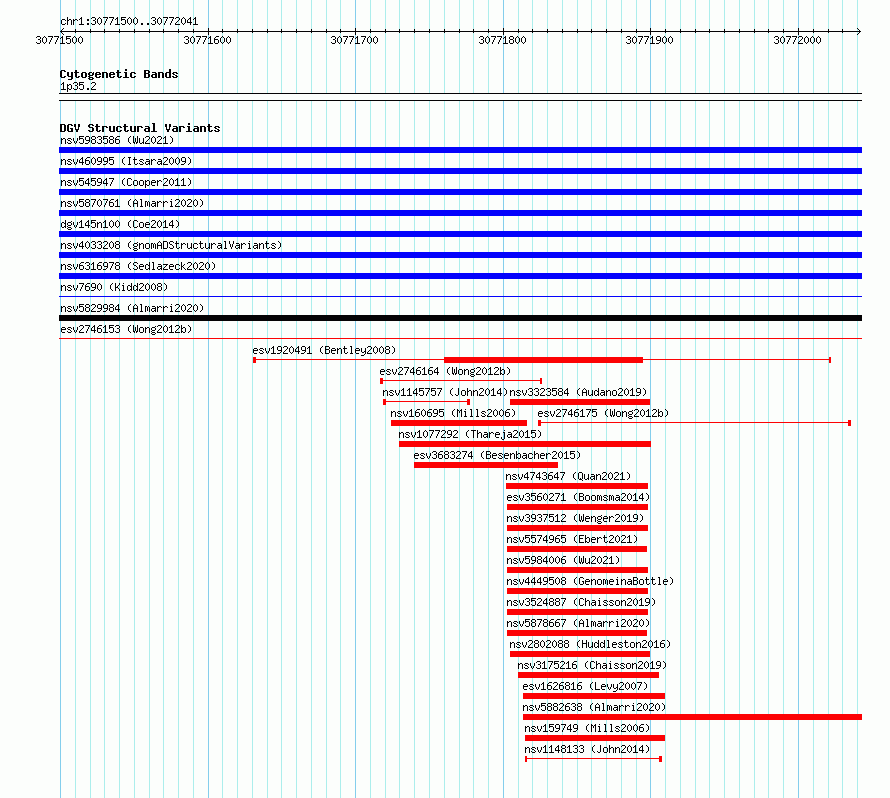The image size is (890, 798).
Task: Click the nsv5870761 (Almarri2020) label
Action: point(132,203)
